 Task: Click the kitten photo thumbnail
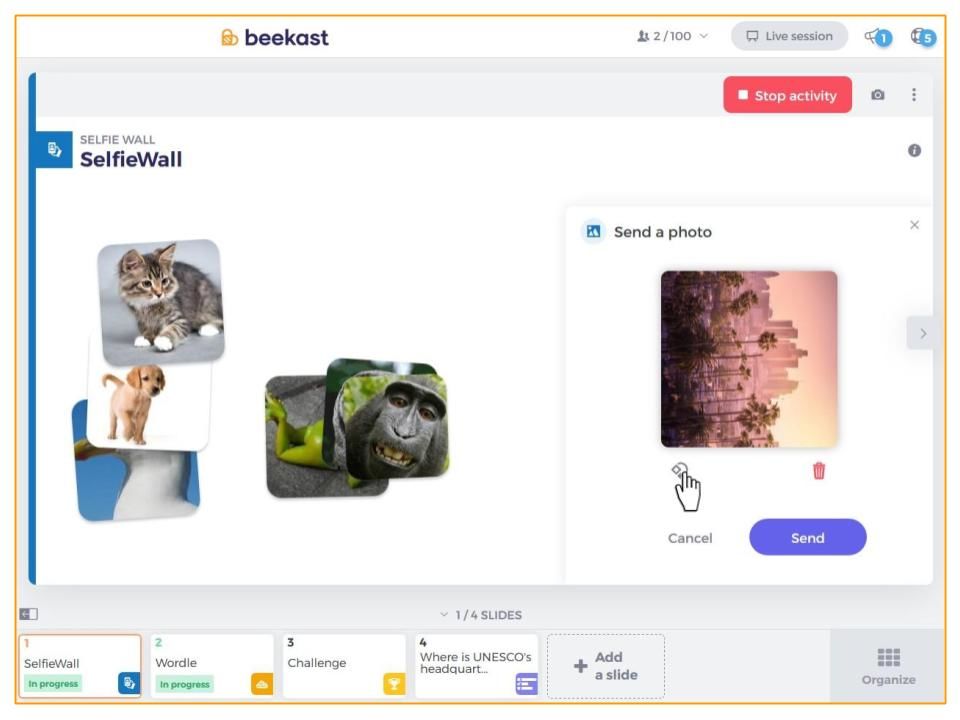[x=161, y=301]
